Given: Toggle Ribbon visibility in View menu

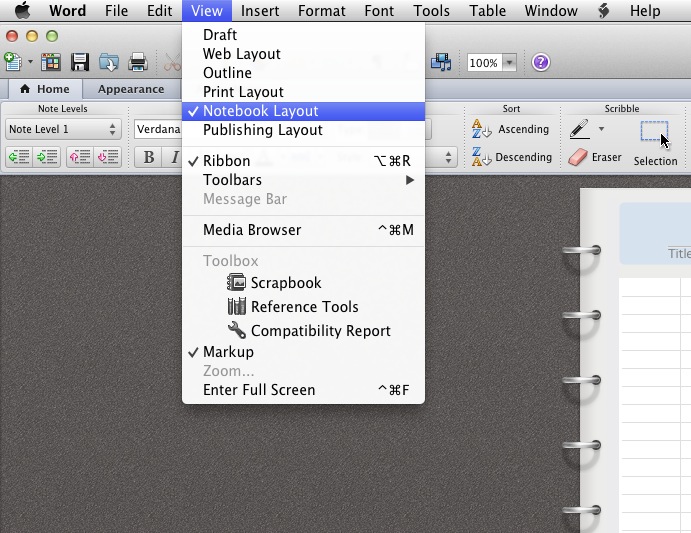Looking at the screenshot, I should (x=303, y=160).
